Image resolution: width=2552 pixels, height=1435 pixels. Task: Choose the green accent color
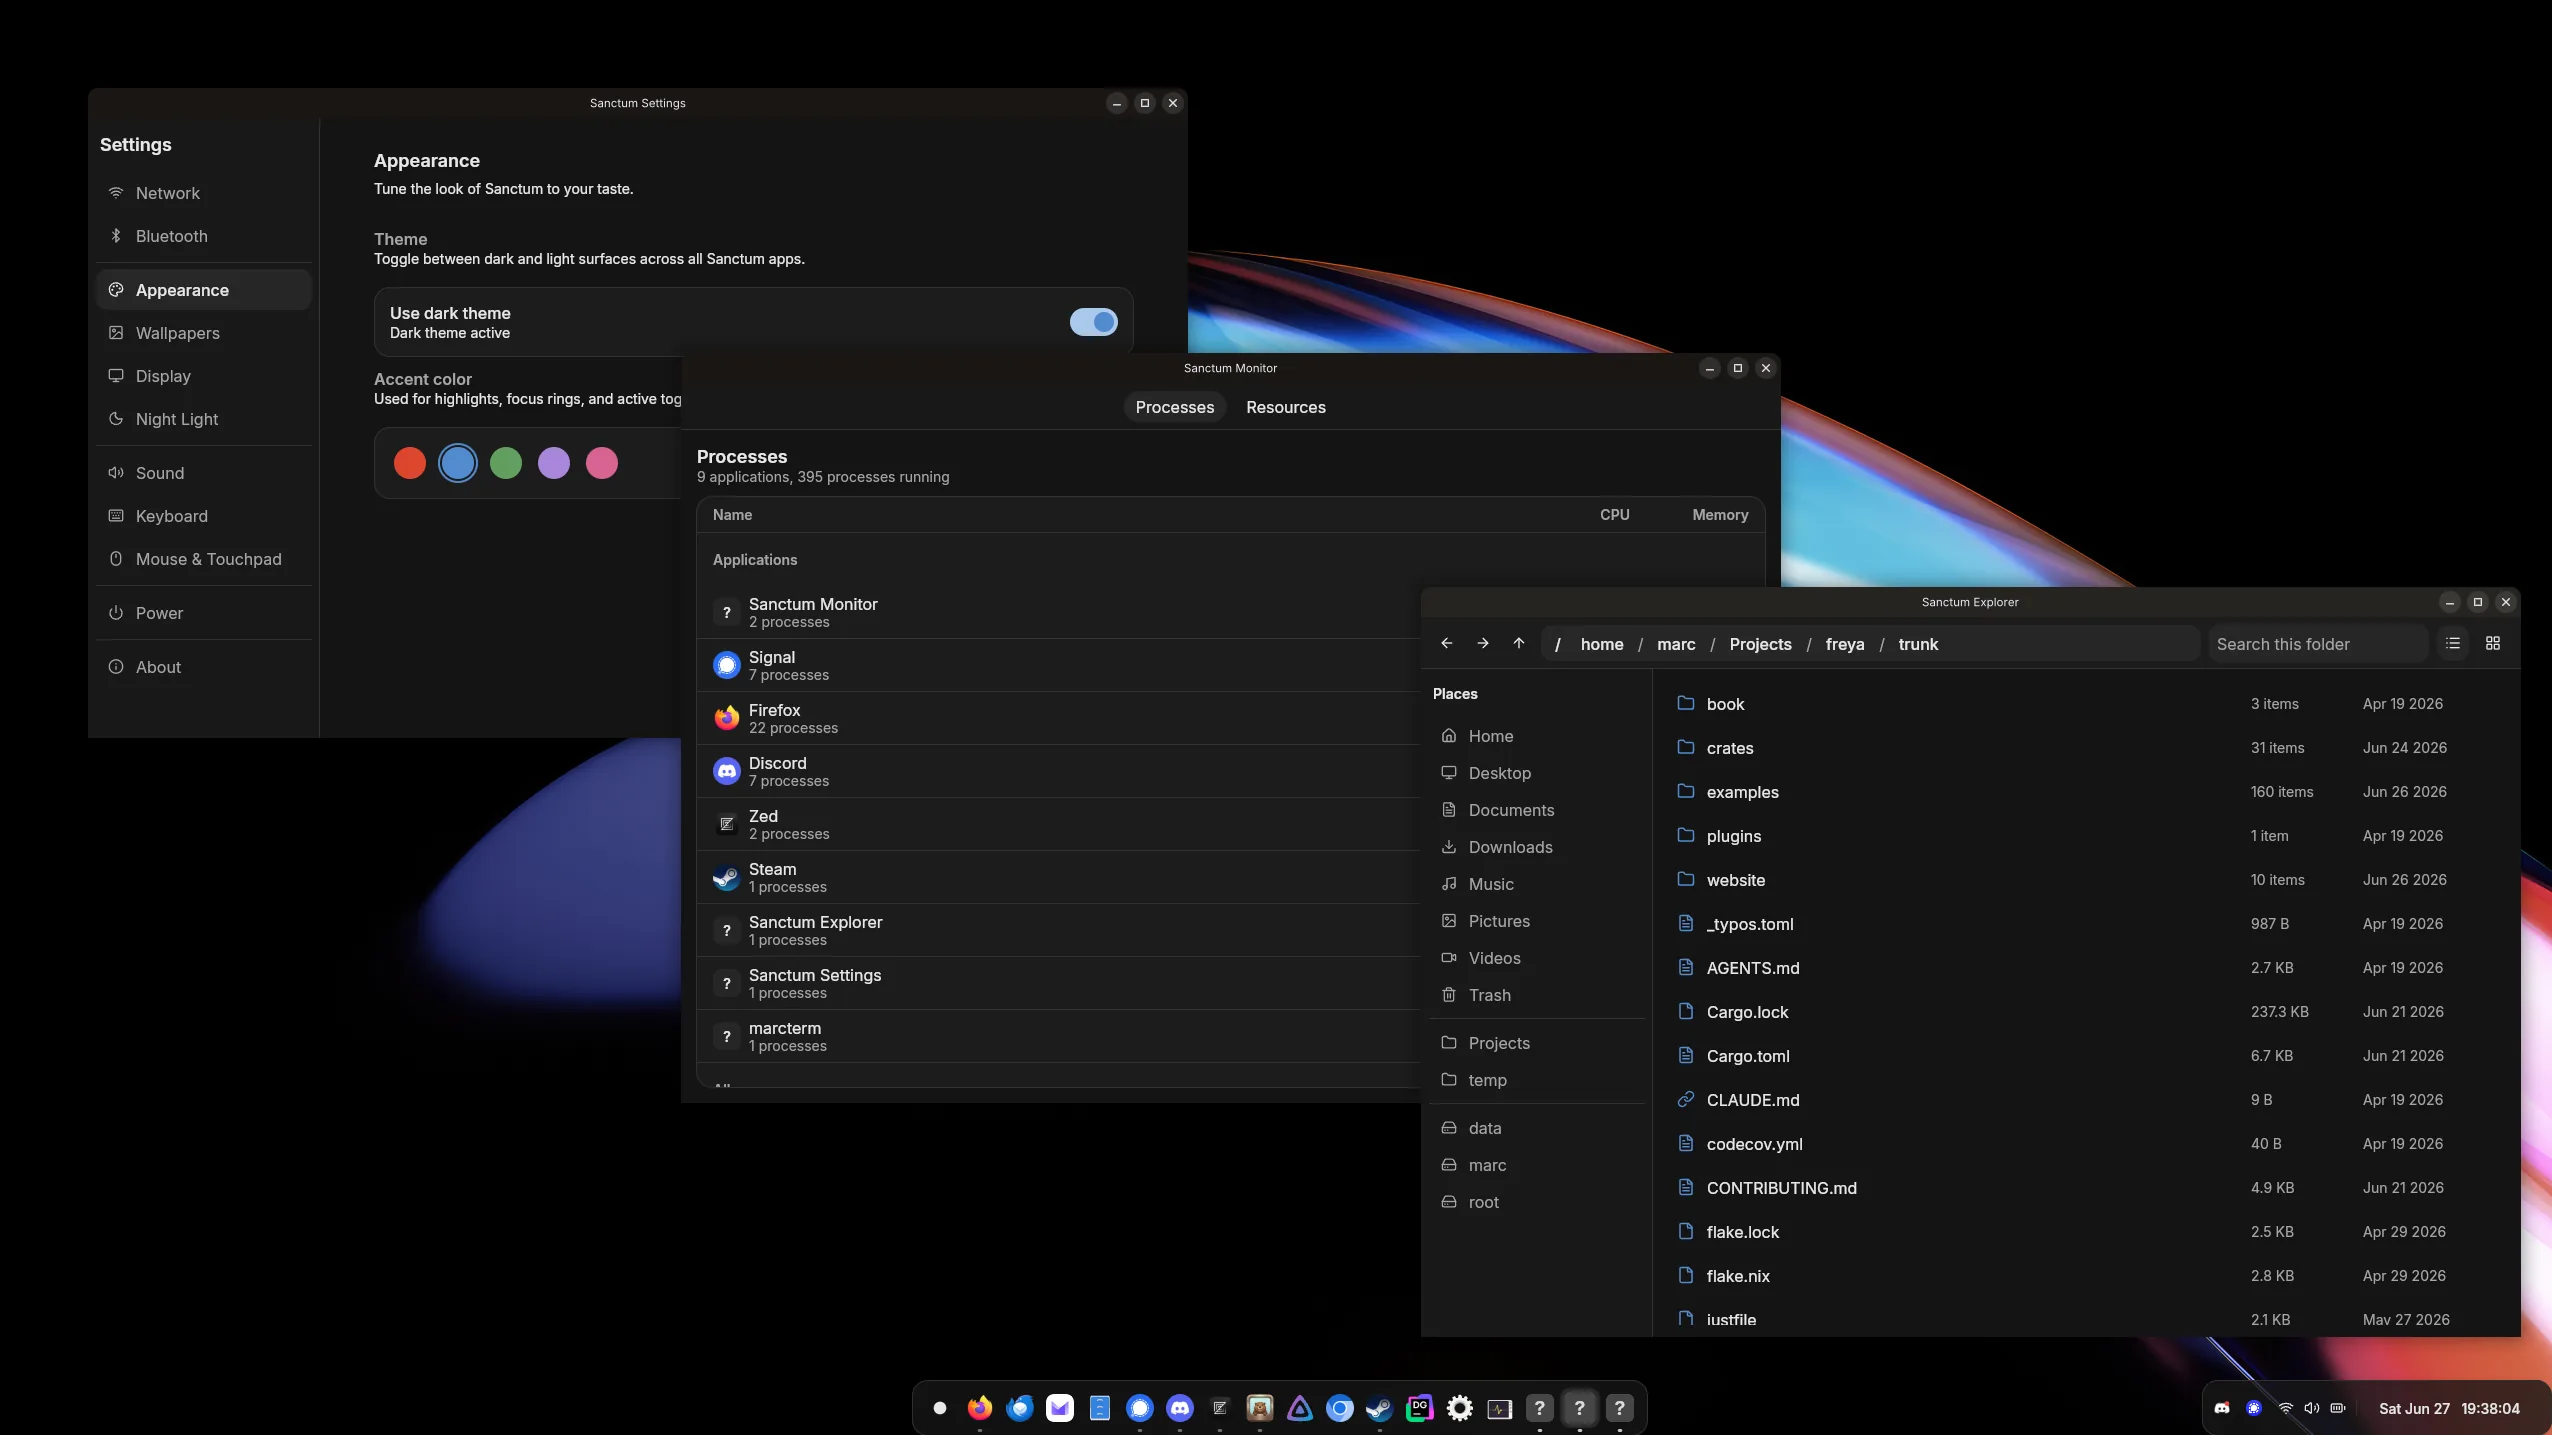505,463
